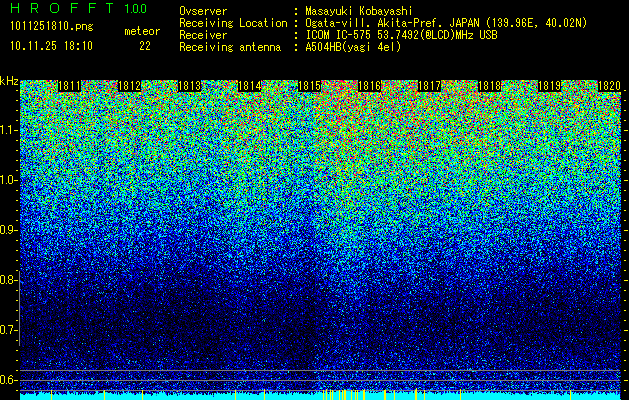The width and height of the screenshot is (629, 400).
Task: Click the 0.8 kHz axis label
Action: (8, 280)
